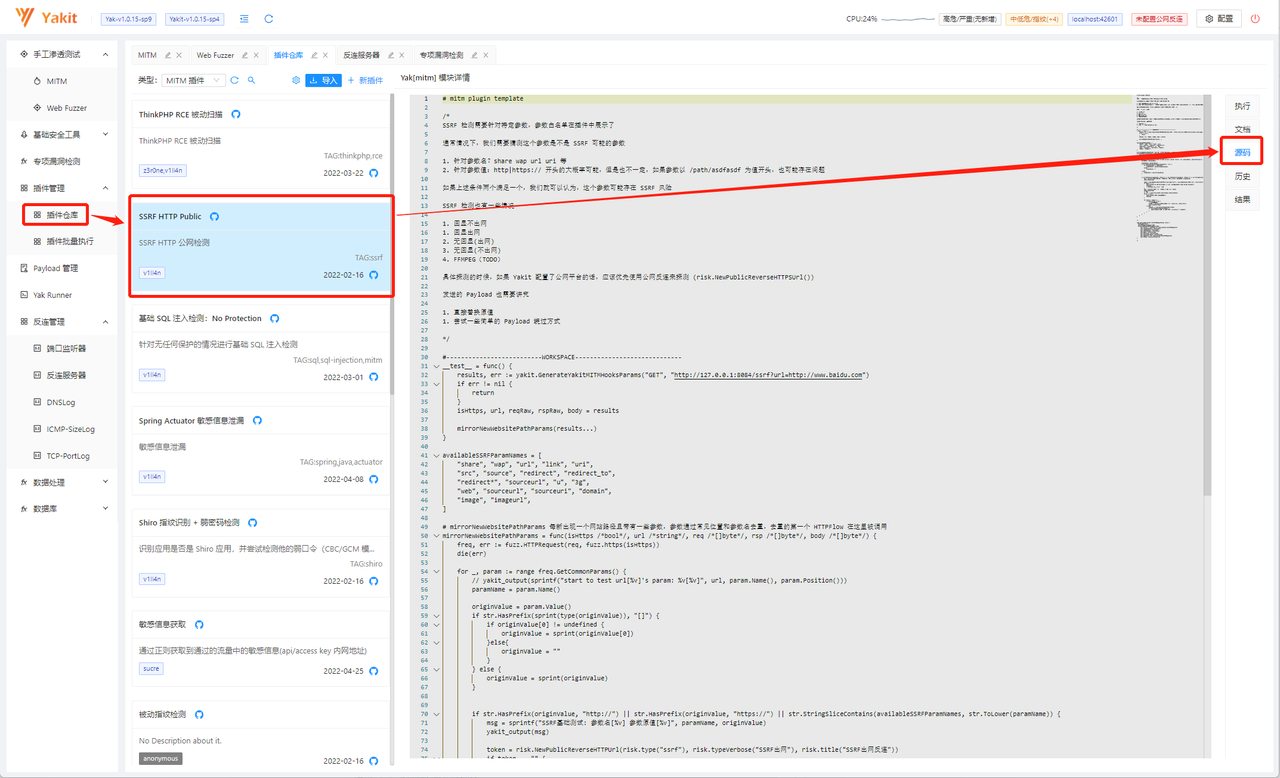Refresh plugin list next to type dropdown
Viewport: 1280px width, 778px height.
pyautogui.click(x=235, y=80)
